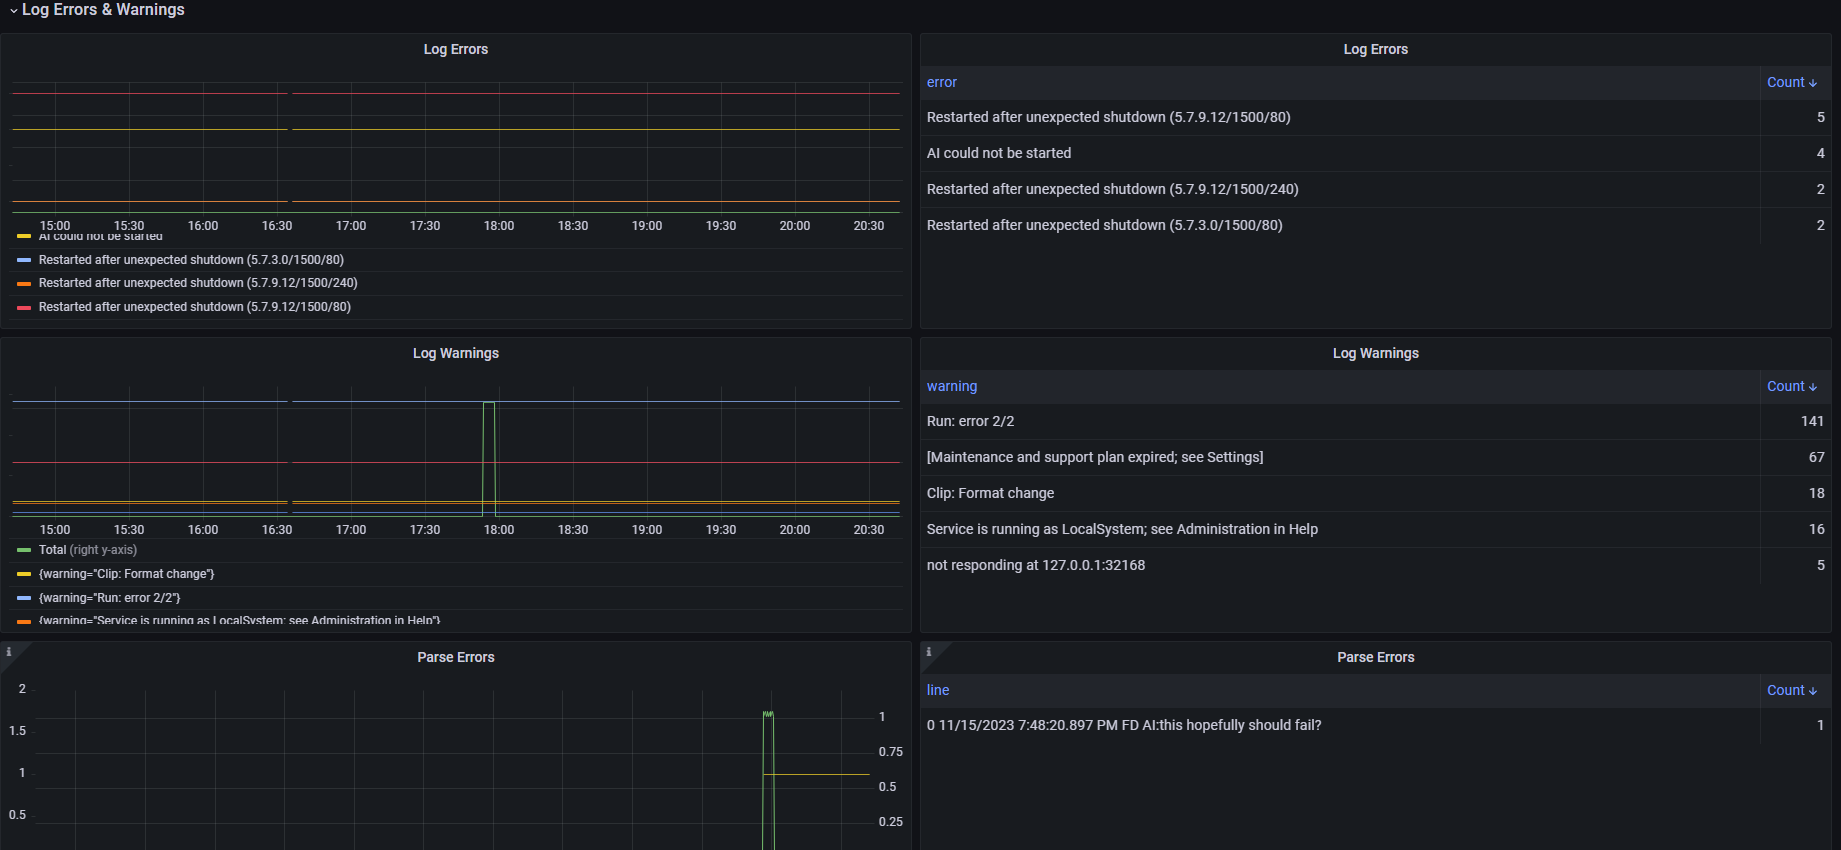Click the line column header
1841x850 pixels.
click(938, 691)
